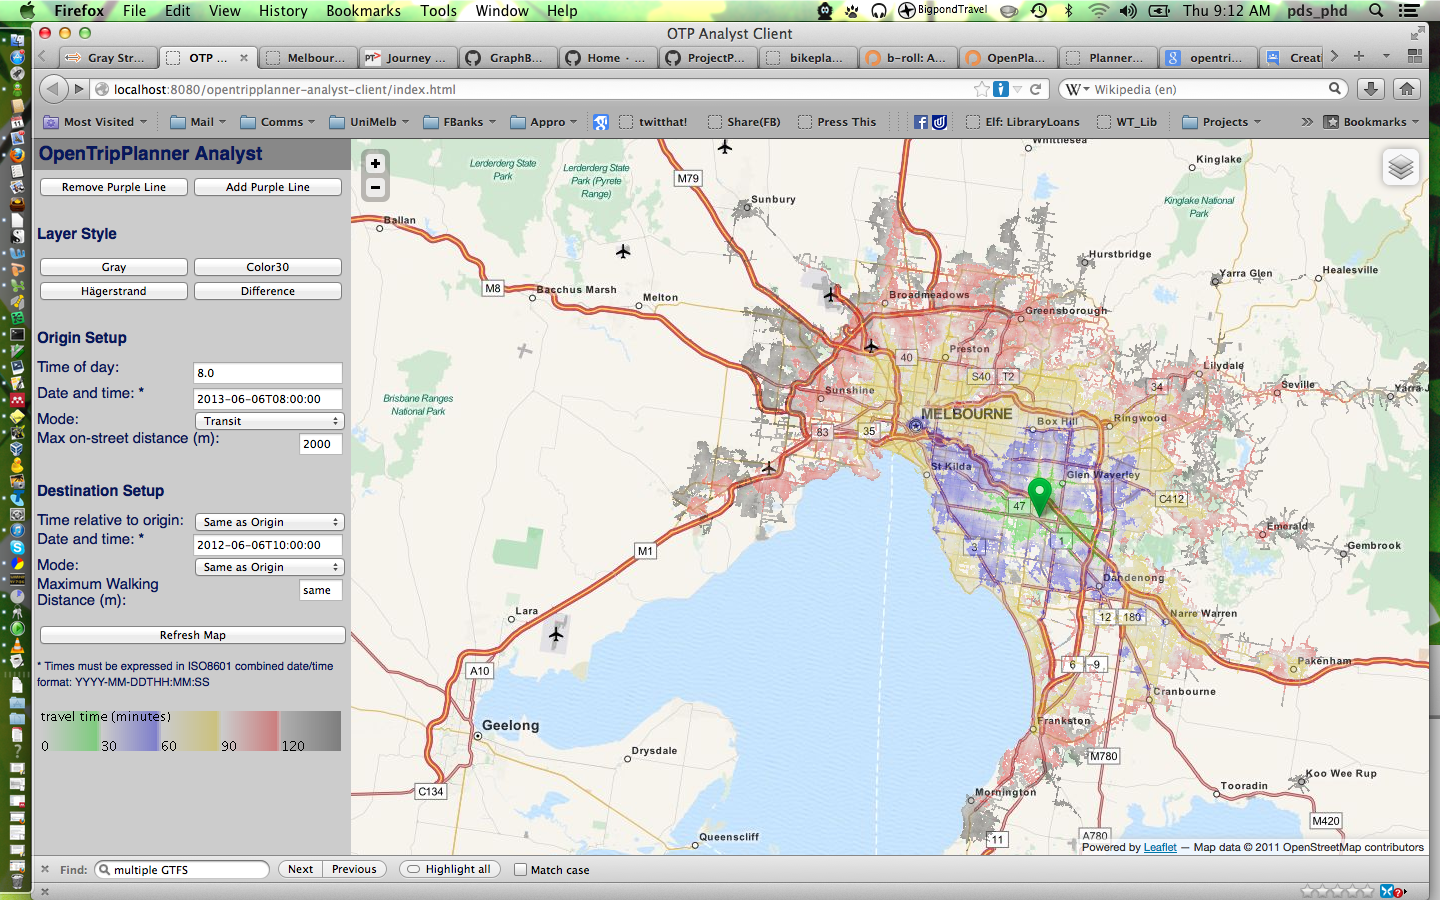1440x900 pixels.
Task: Click the green origin marker pin
Action: tap(1039, 494)
